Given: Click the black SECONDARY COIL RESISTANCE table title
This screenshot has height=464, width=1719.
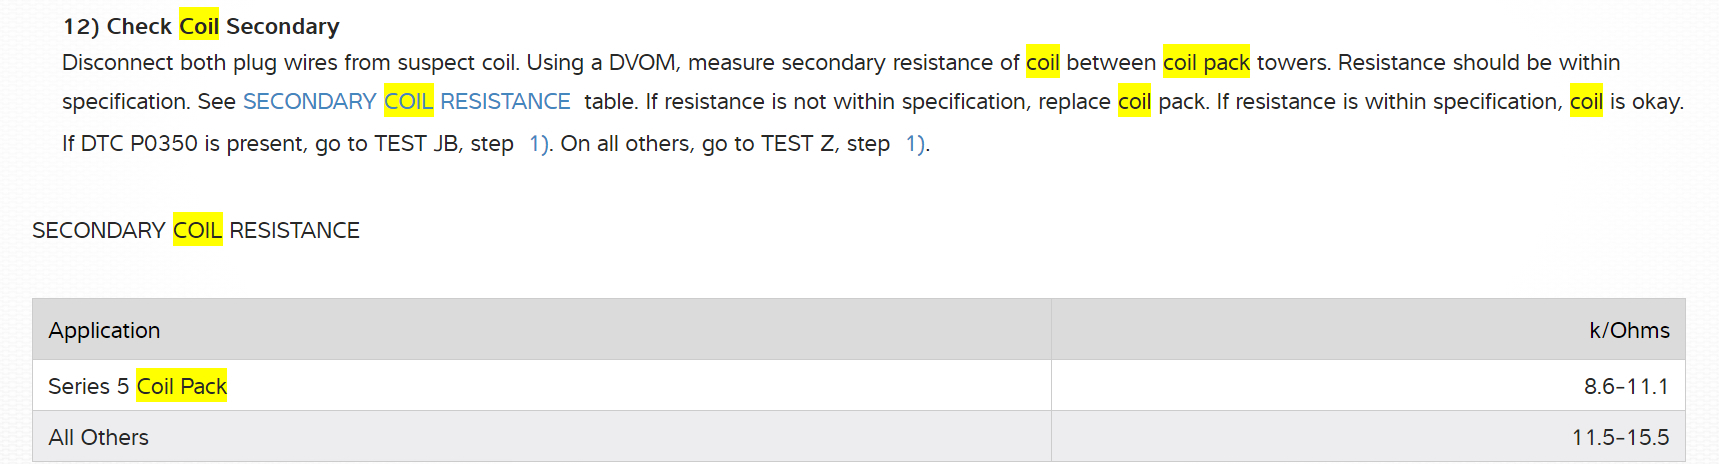Looking at the screenshot, I should [x=195, y=231].
